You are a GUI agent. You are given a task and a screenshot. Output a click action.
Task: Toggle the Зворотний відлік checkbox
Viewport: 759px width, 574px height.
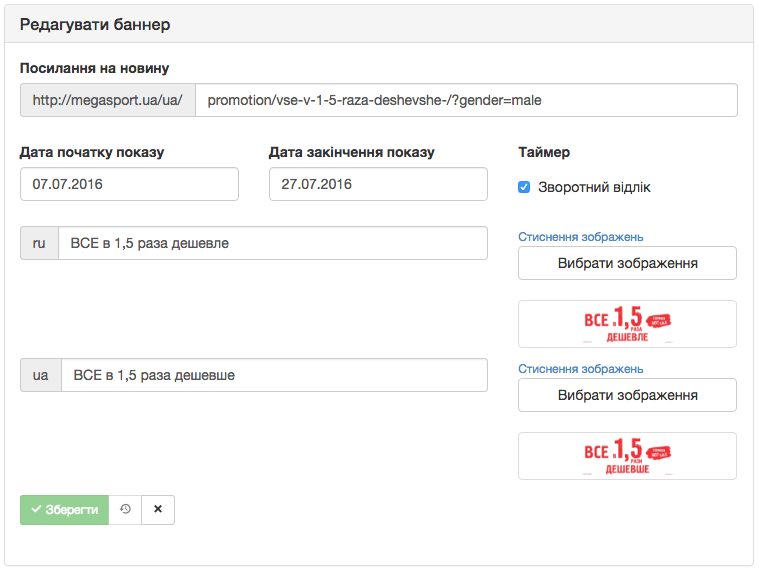[x=524, y=187]
